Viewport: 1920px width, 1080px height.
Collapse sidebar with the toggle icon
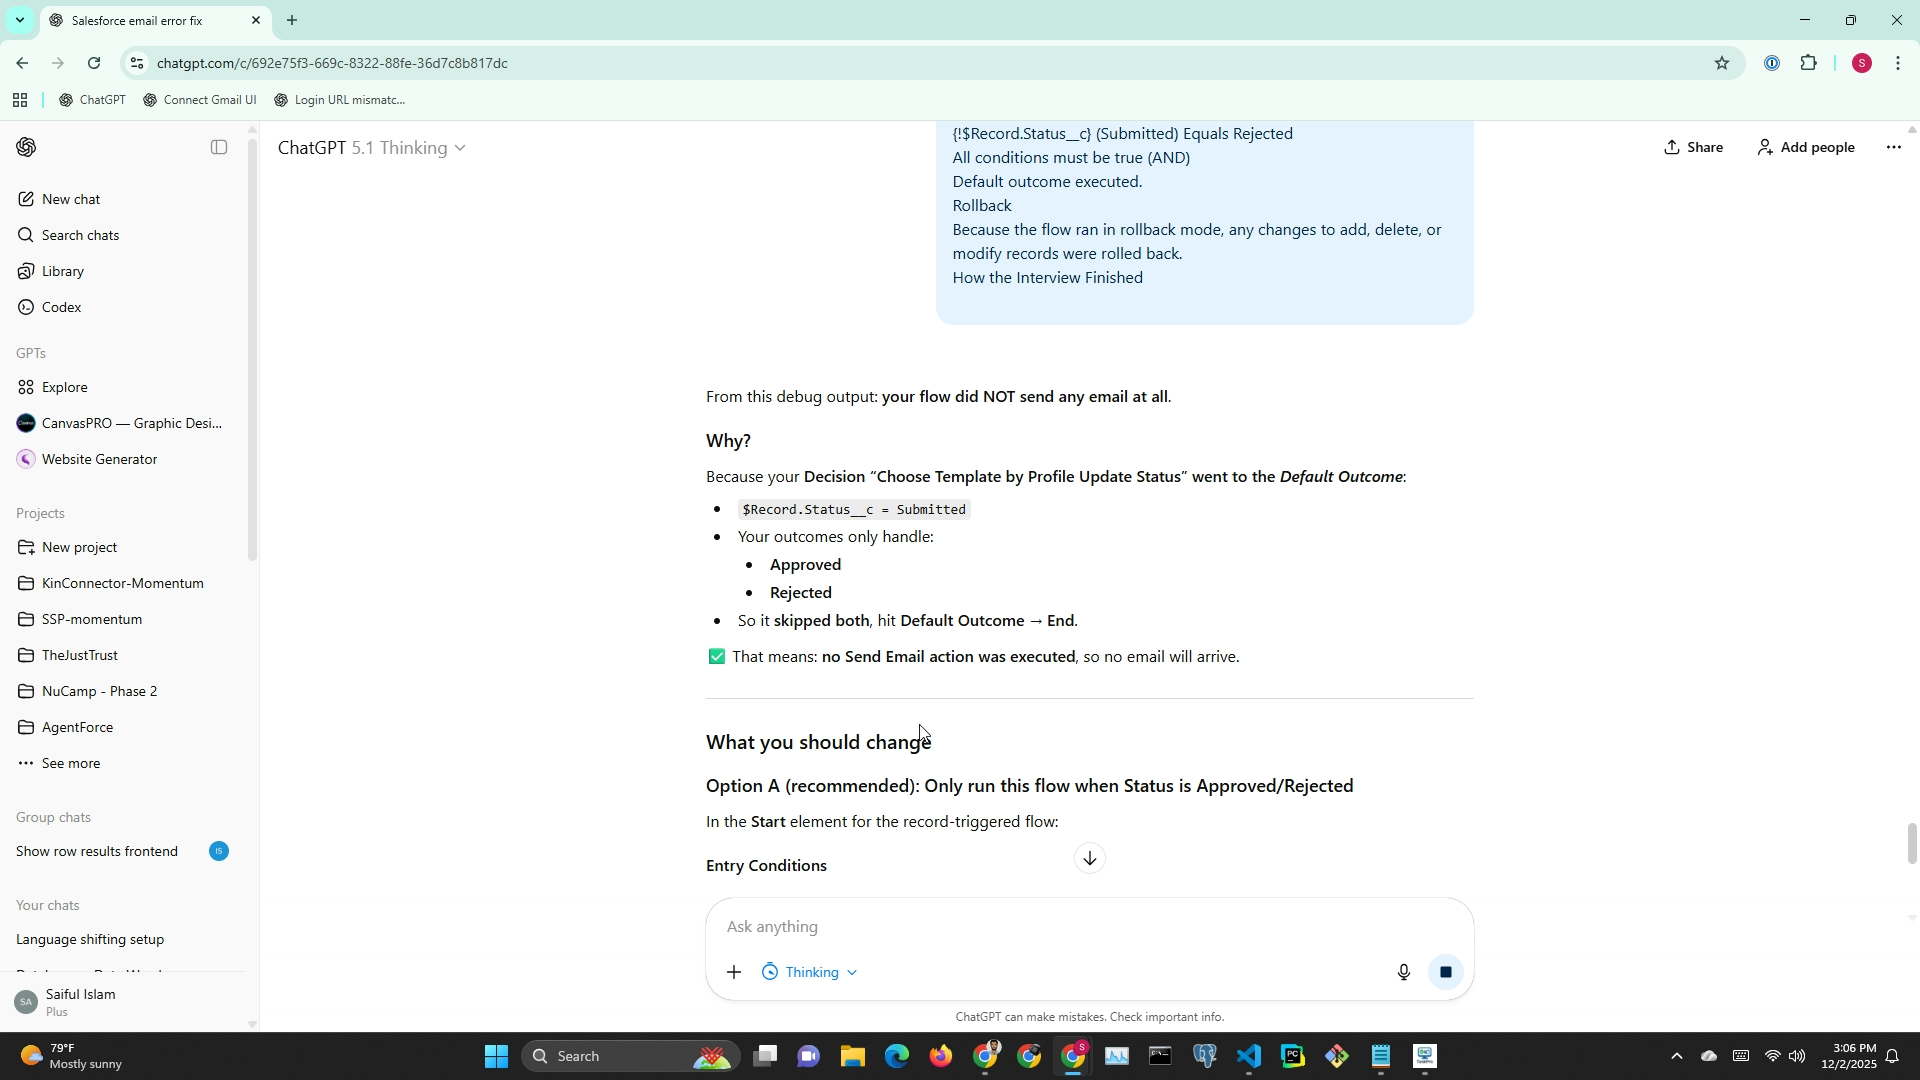[x=219, y=147]
